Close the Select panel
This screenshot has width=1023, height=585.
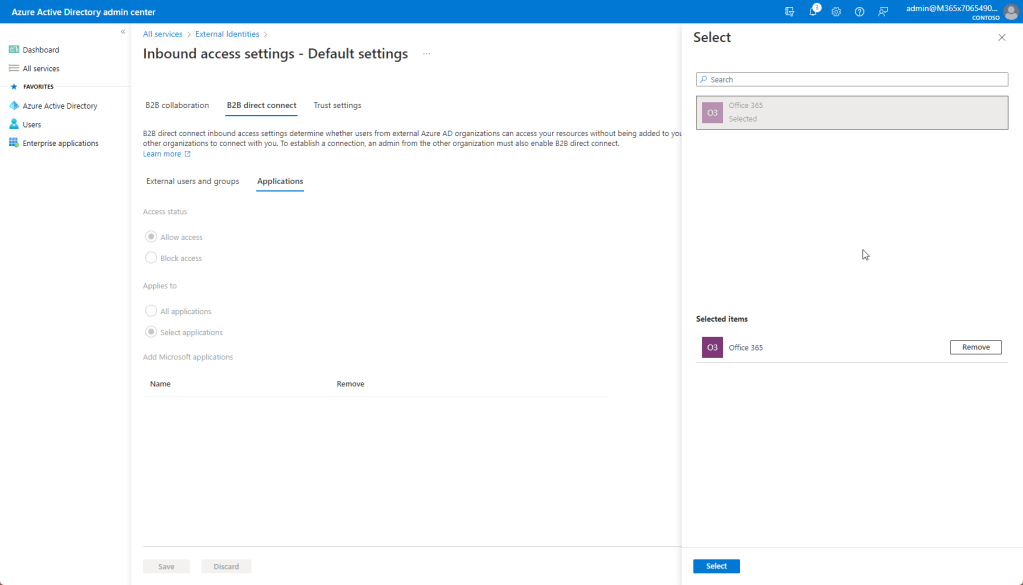[x=1002, y=37]
